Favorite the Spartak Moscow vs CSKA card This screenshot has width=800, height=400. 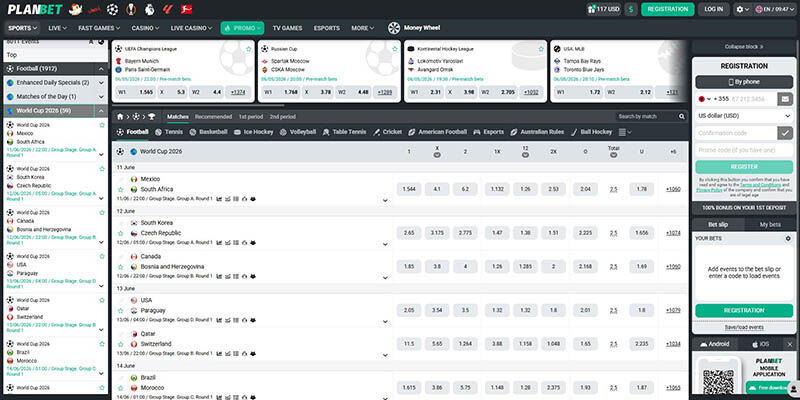point(395,49)
